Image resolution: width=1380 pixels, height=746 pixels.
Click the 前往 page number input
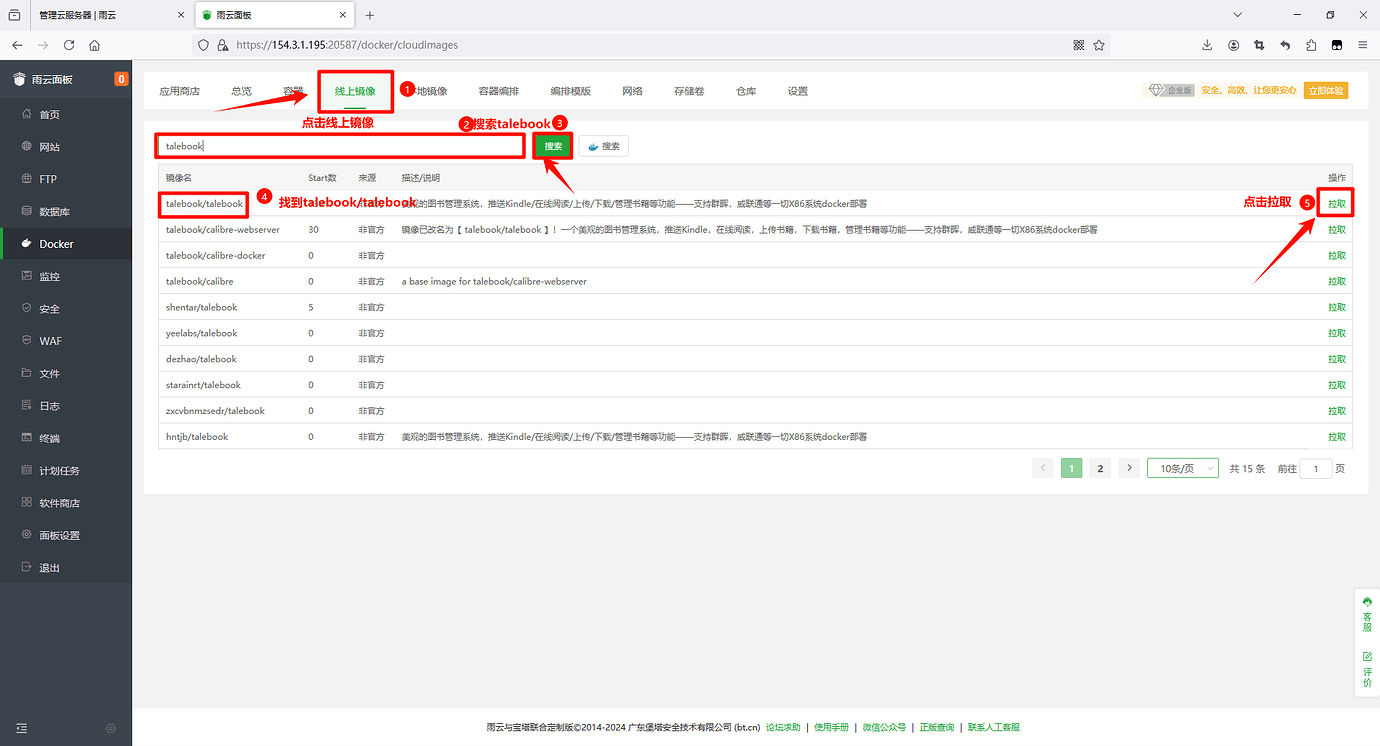click(1315, 468)
